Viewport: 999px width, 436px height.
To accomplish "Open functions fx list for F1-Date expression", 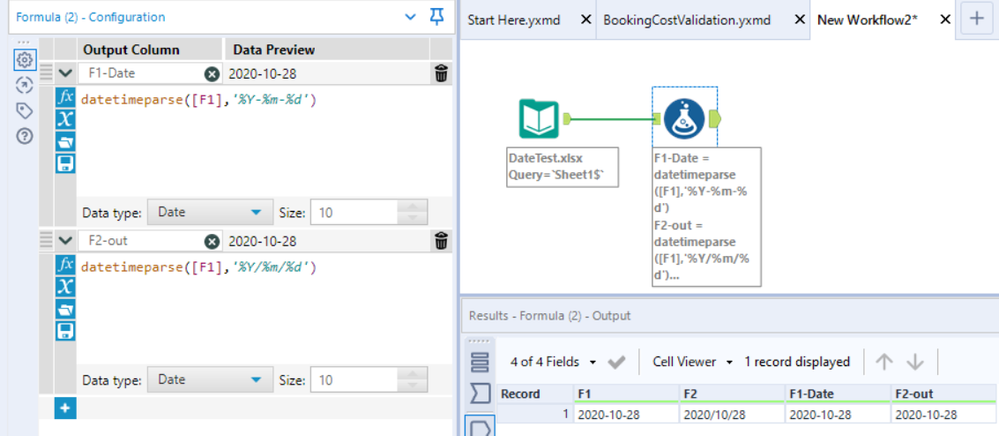I will (x=66, y=97).
